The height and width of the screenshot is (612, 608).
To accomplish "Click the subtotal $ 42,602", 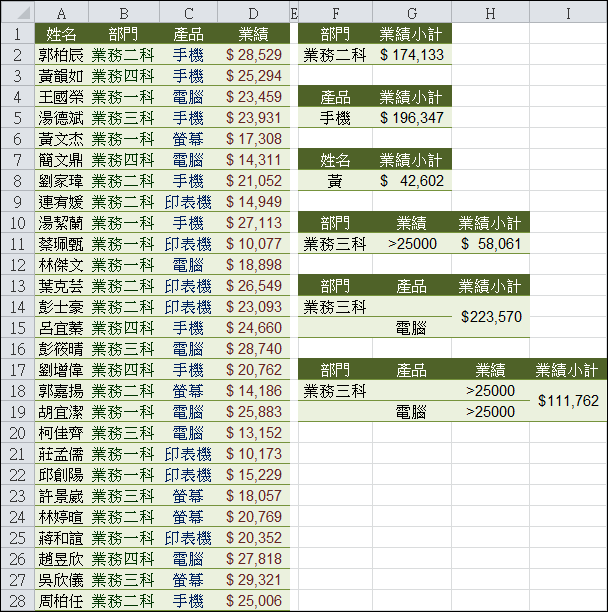I will (x=412, y=181).
